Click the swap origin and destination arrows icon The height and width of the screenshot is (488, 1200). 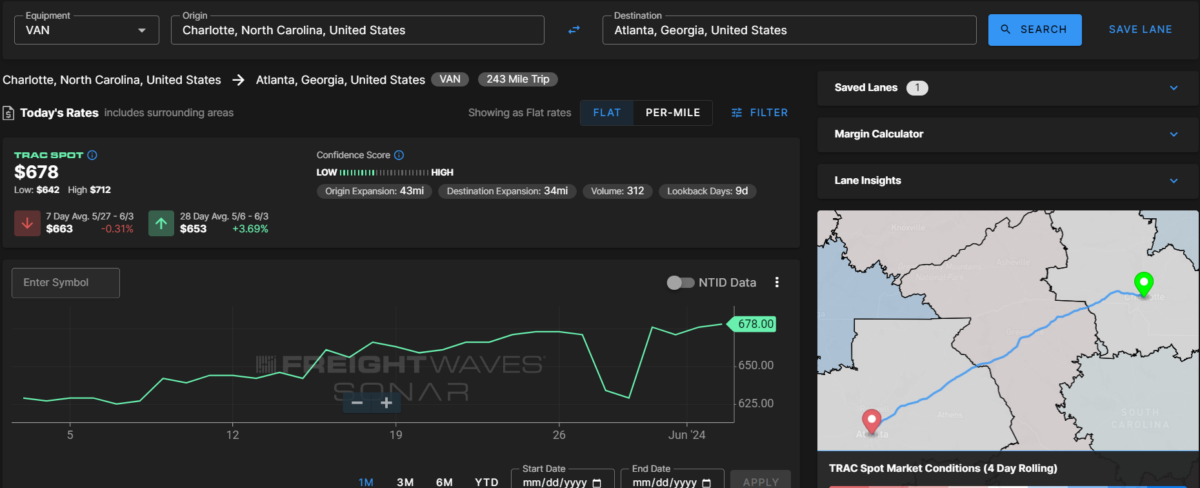coord(574,30)
